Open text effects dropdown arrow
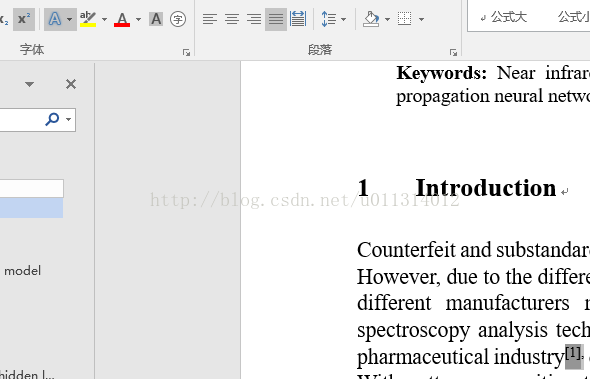This screenshot has height=379, width=590. point(70,19)
